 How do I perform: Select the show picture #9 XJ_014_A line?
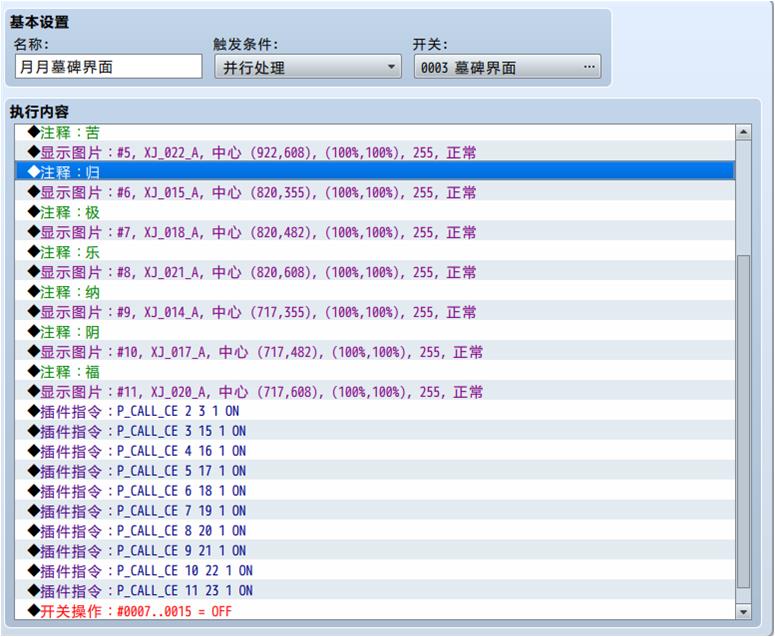(375, 312)
